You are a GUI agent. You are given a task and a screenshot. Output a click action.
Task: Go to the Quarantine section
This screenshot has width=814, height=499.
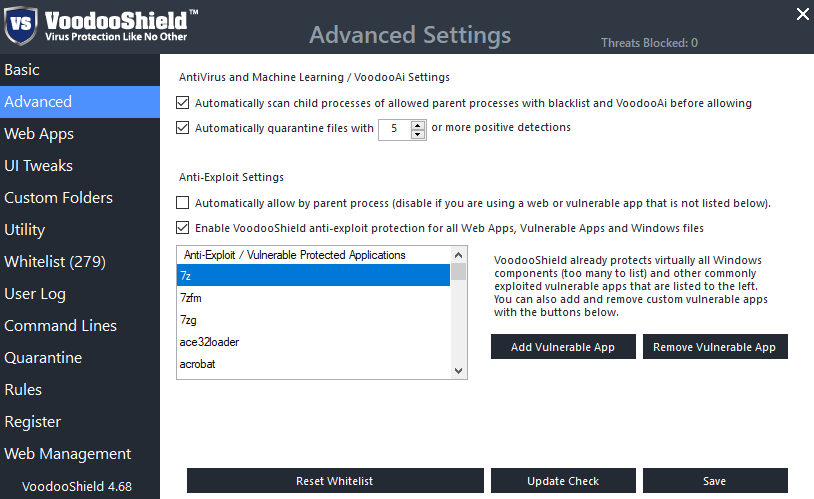point(43,358)
